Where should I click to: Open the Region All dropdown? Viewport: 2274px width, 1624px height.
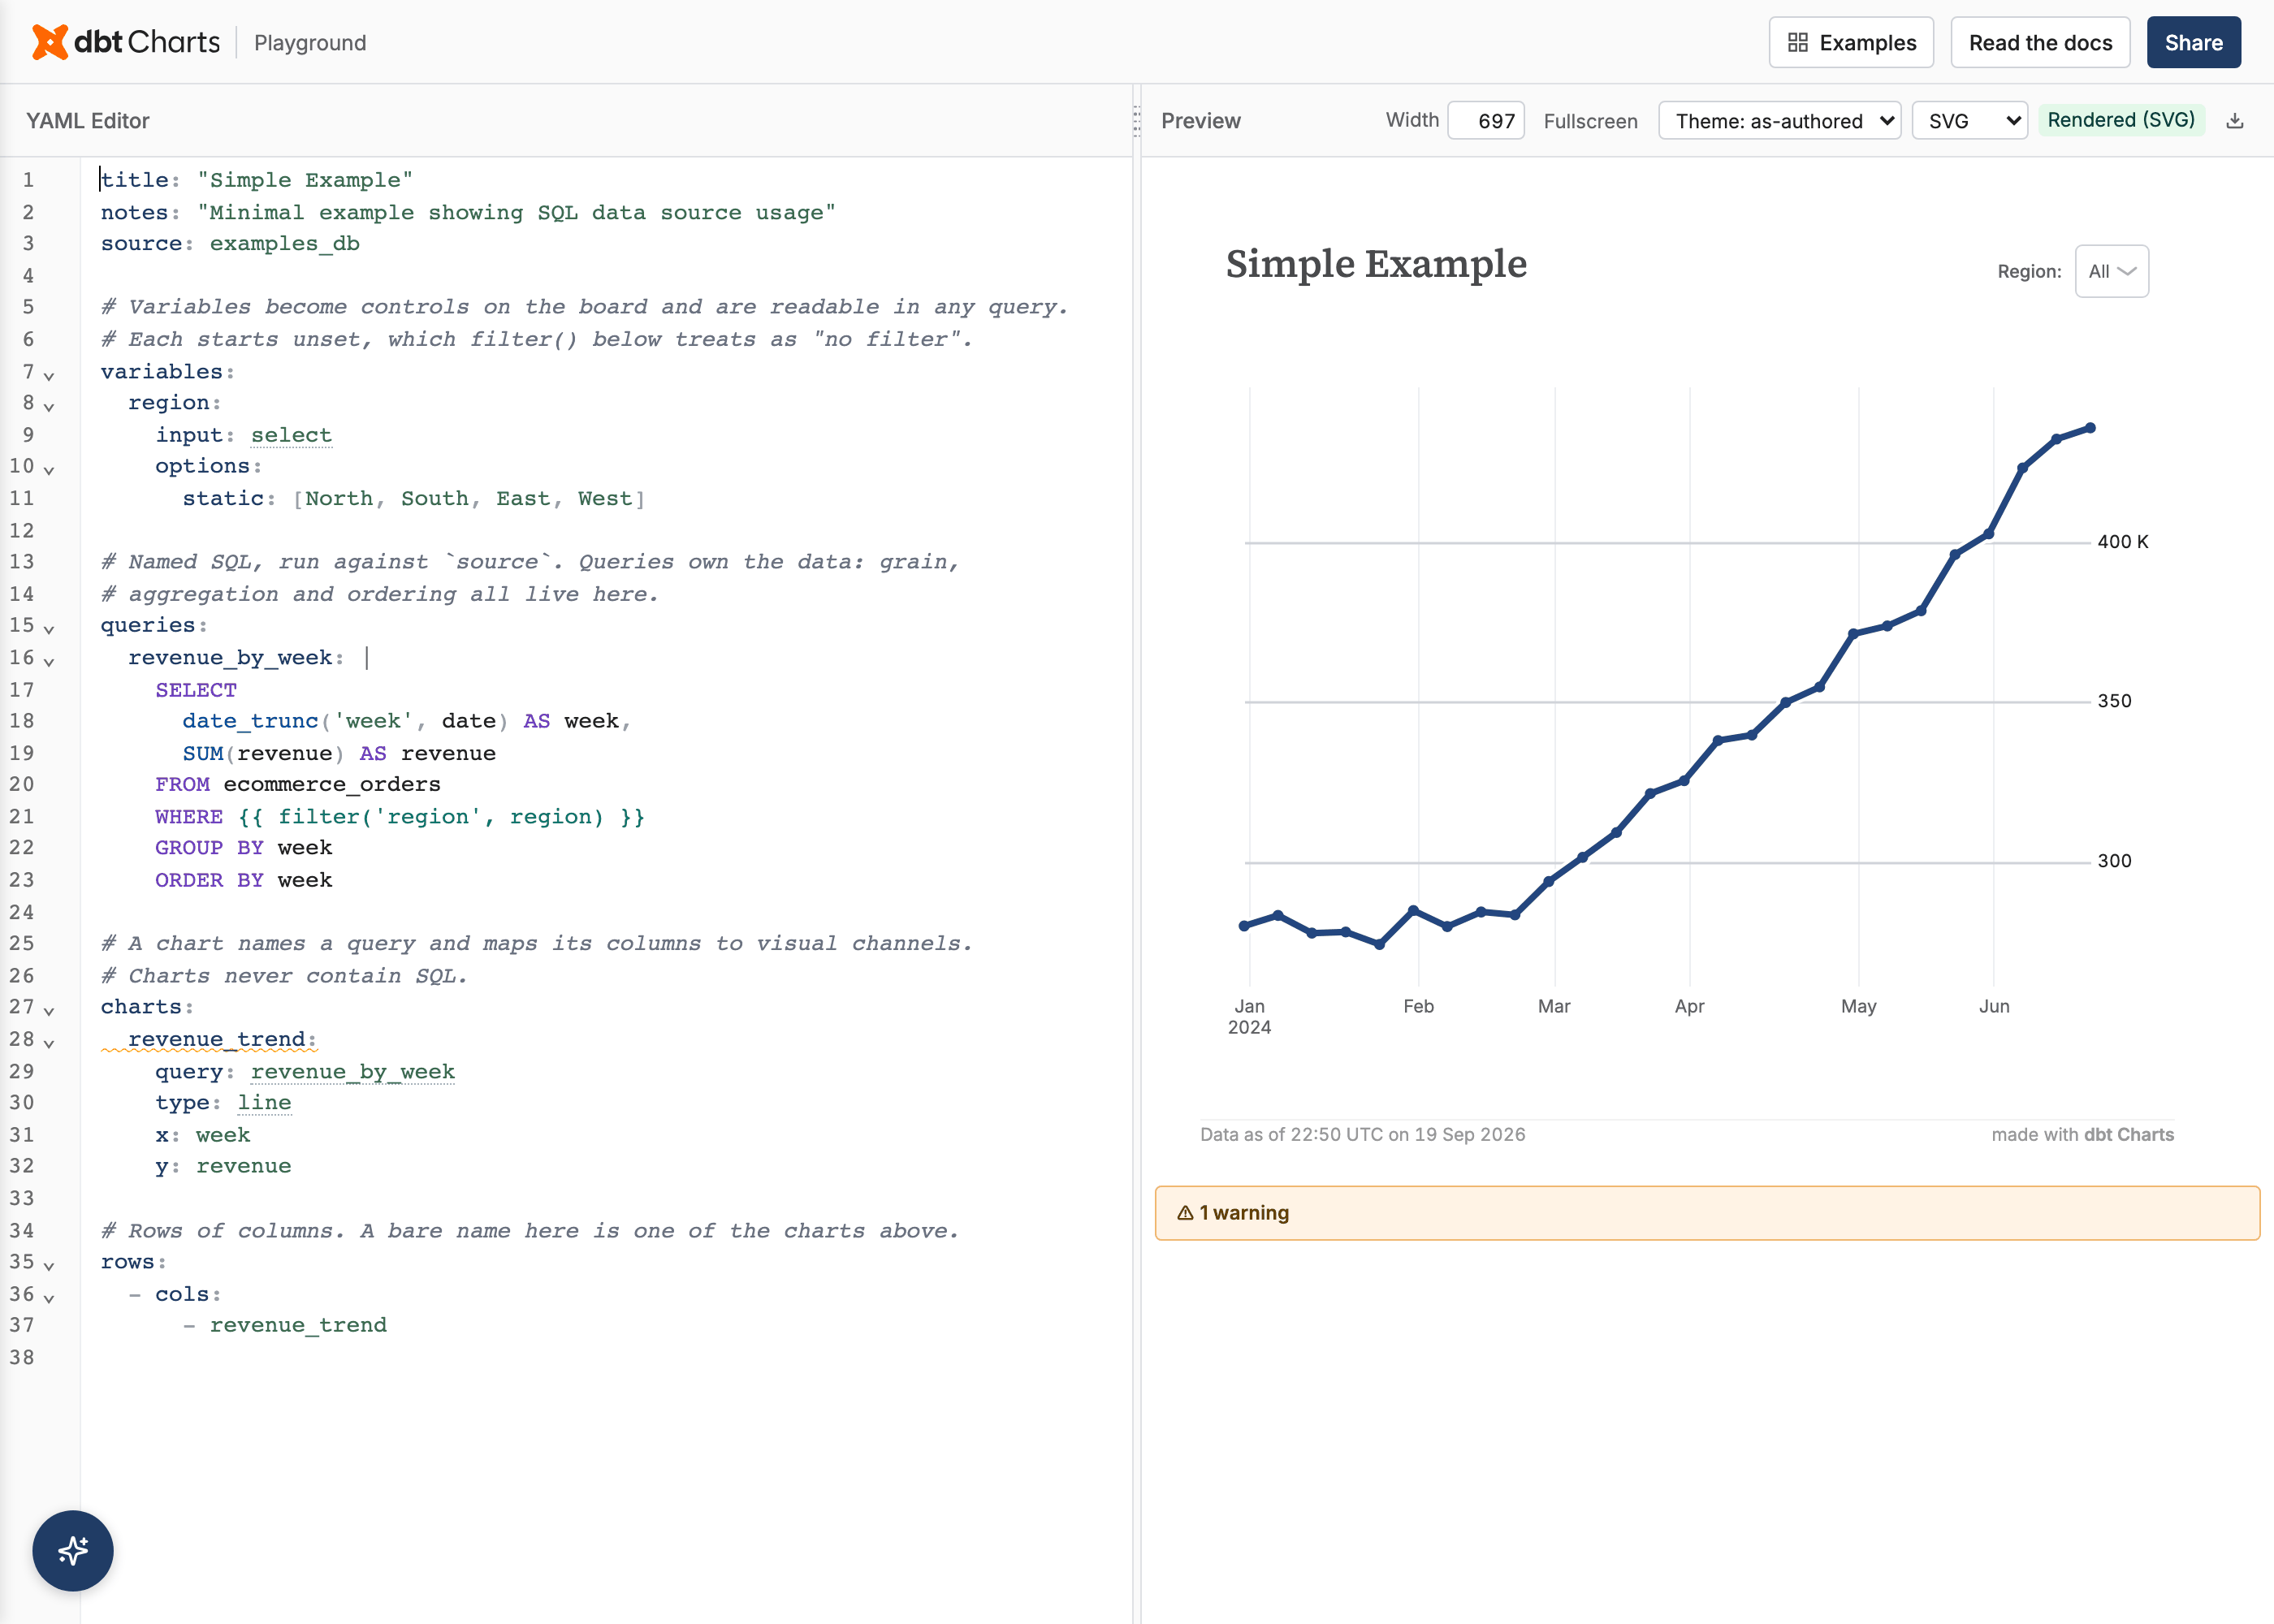tap(2111, 271)
